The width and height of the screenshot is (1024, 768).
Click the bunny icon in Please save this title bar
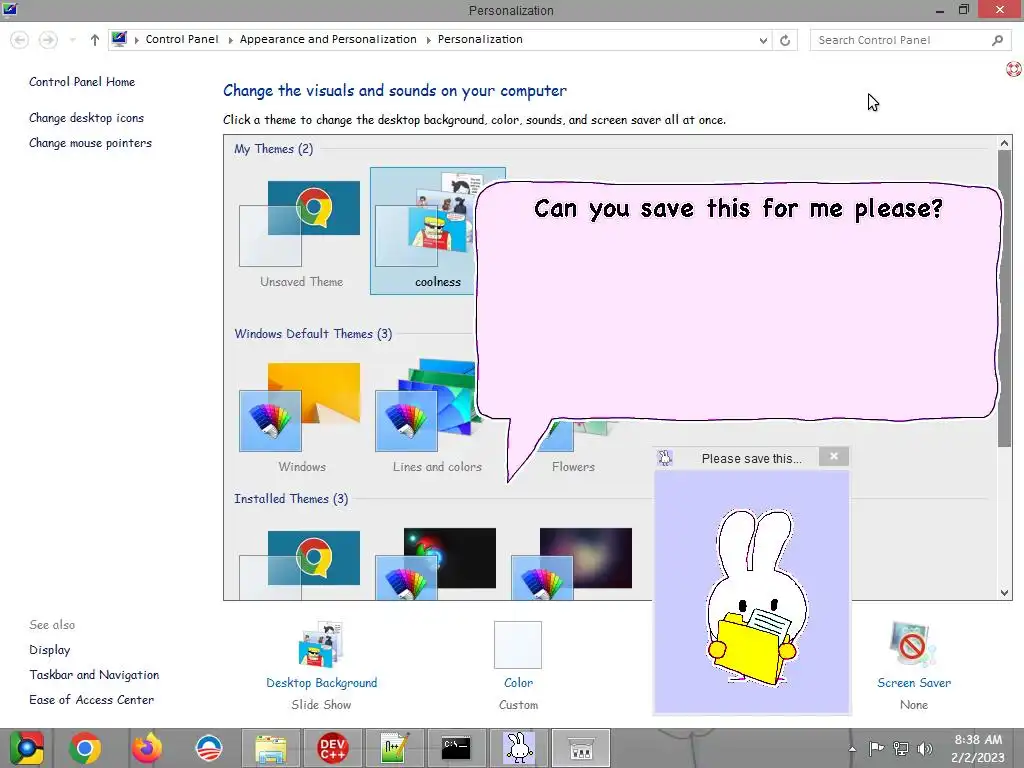[665, 458]
